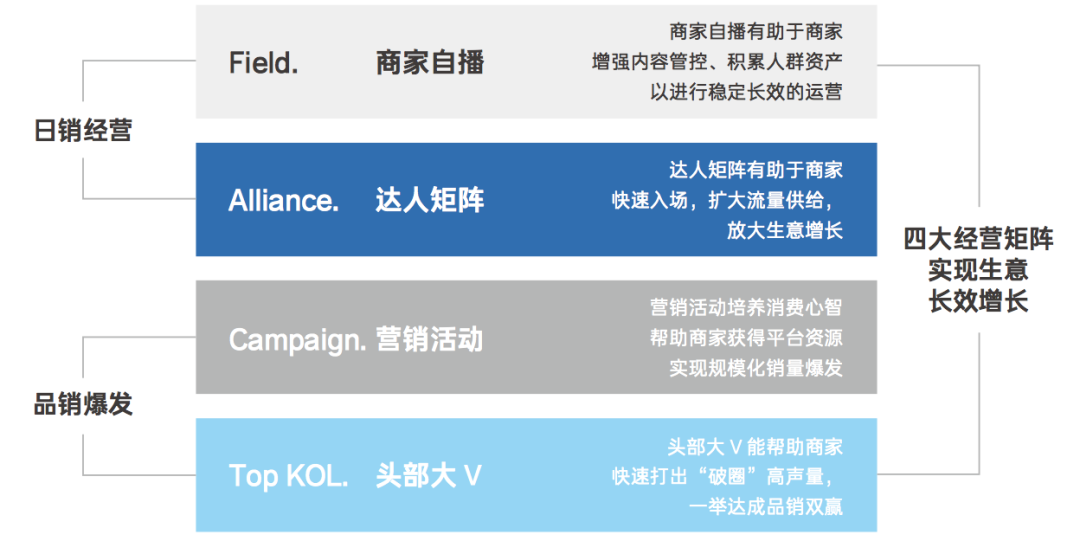Screen dimensions: 1080x541
Task: Click the line "放大生意增长"
Action: (x=785, y=230)
